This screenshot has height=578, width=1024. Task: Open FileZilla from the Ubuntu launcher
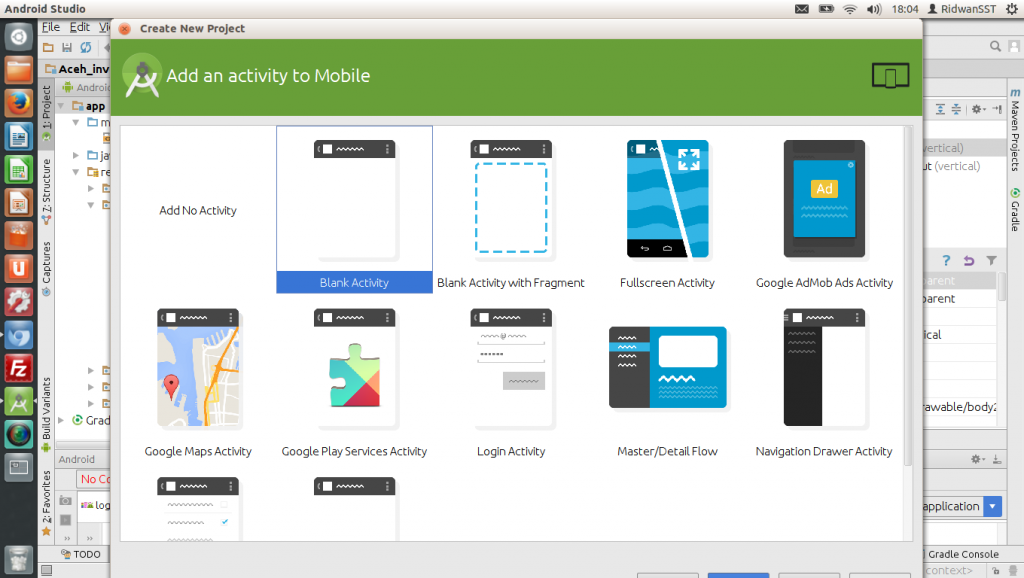click(18, 368)
